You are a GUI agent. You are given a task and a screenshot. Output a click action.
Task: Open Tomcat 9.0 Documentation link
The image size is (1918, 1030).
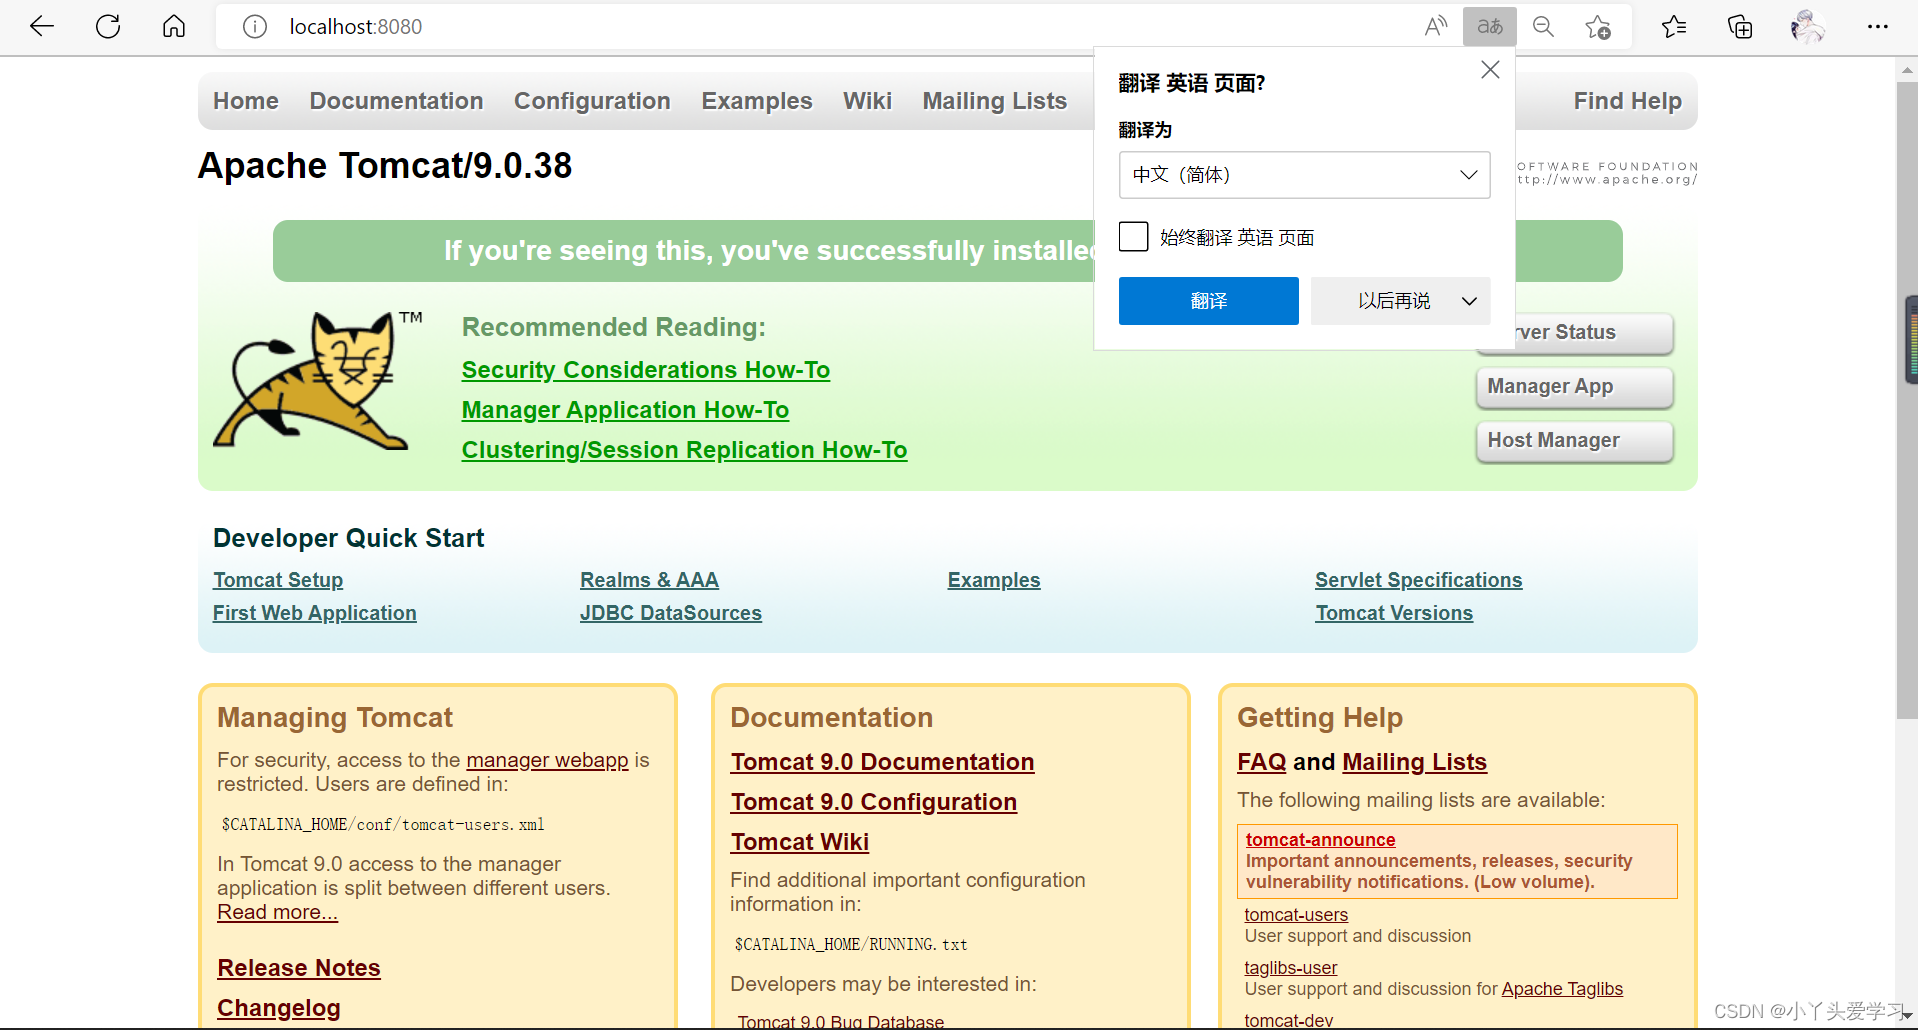882,762
